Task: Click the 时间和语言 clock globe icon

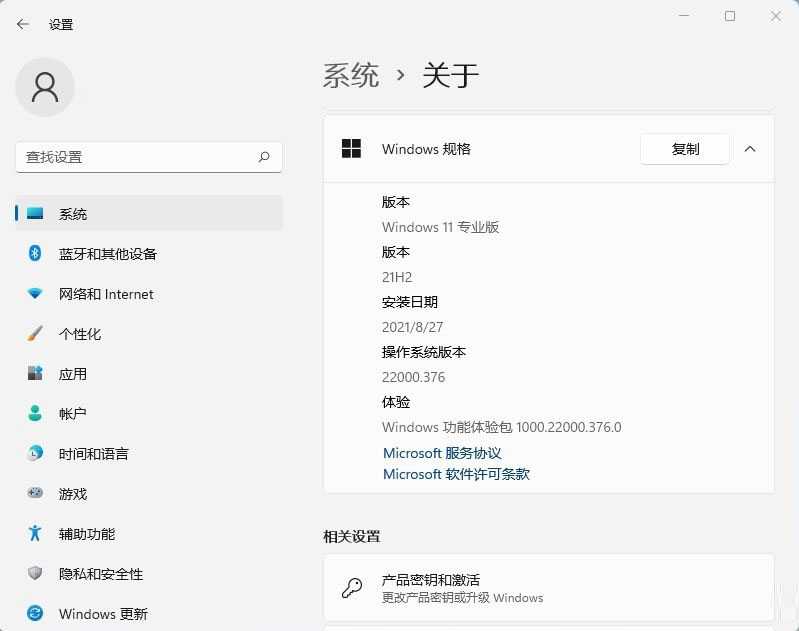Action: 35,454
